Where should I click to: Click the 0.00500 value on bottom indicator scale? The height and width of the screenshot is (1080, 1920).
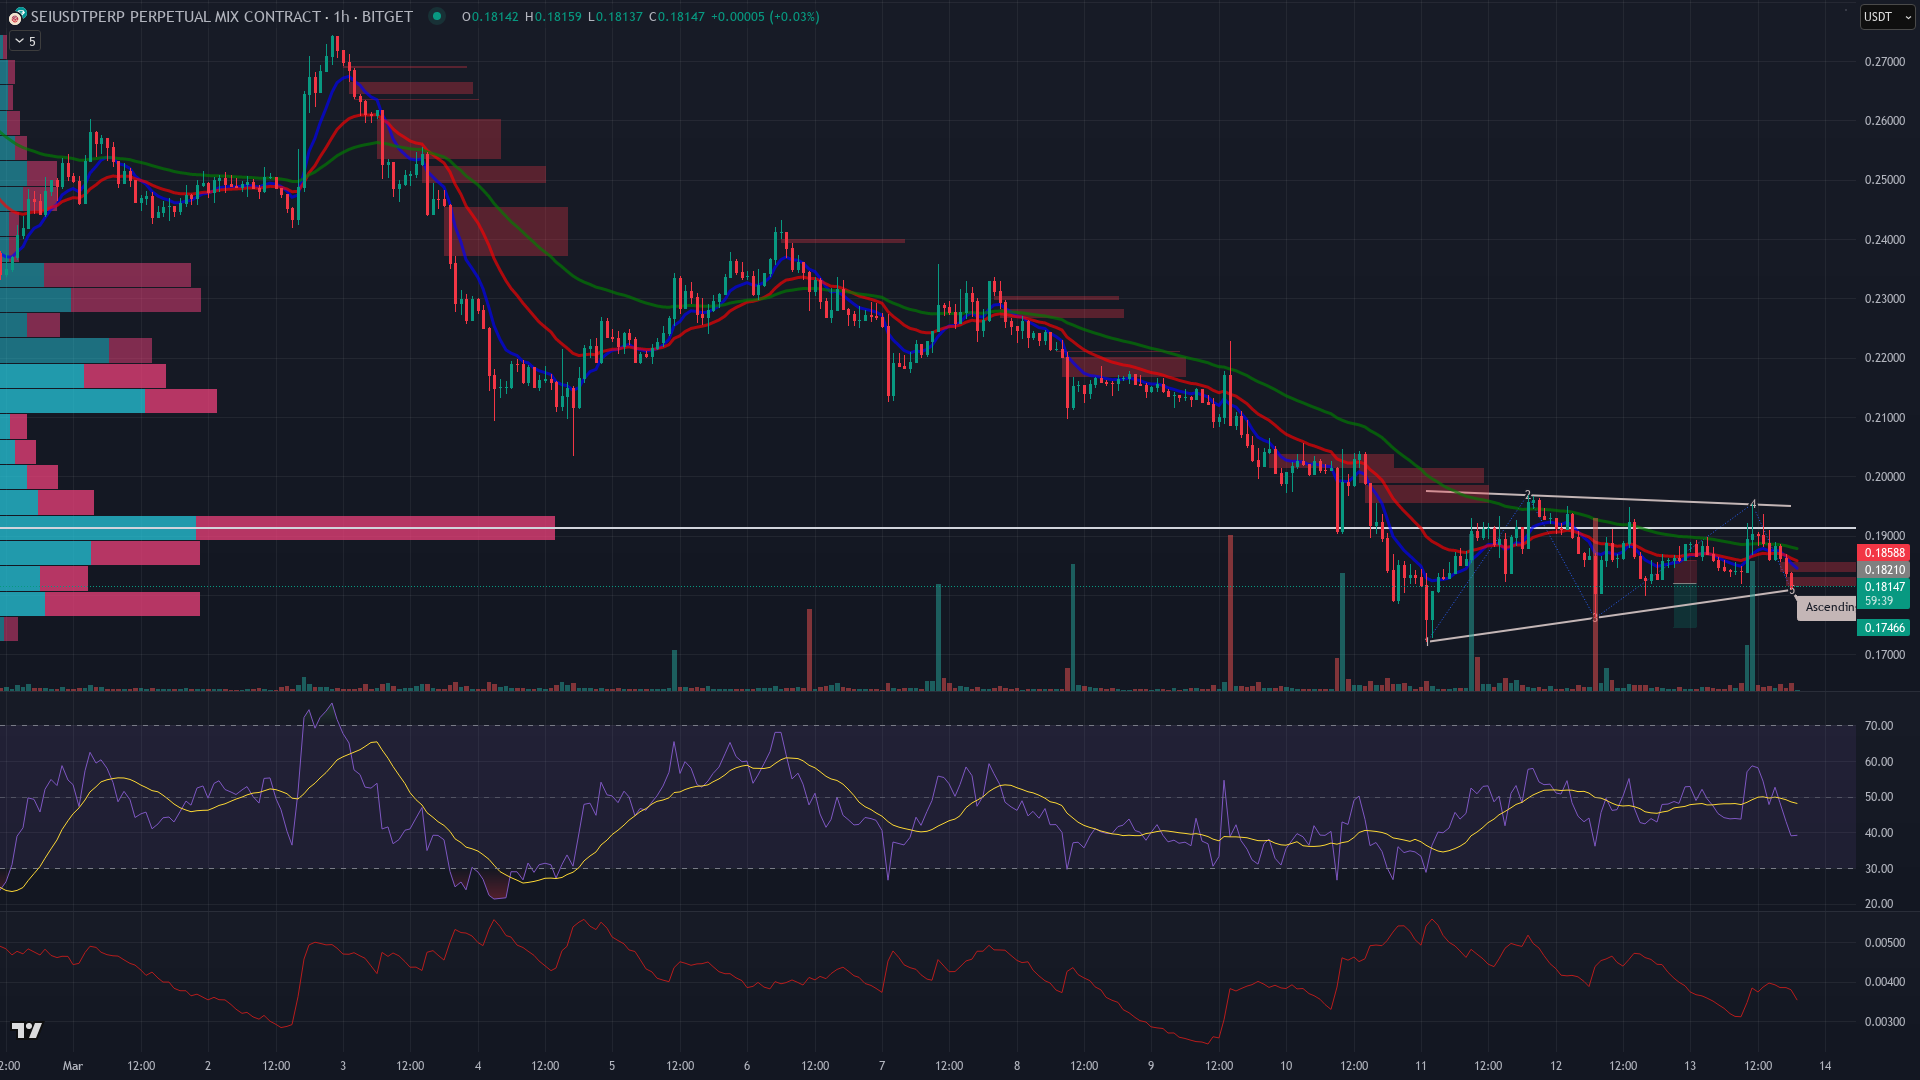(x=1884, y=943)
